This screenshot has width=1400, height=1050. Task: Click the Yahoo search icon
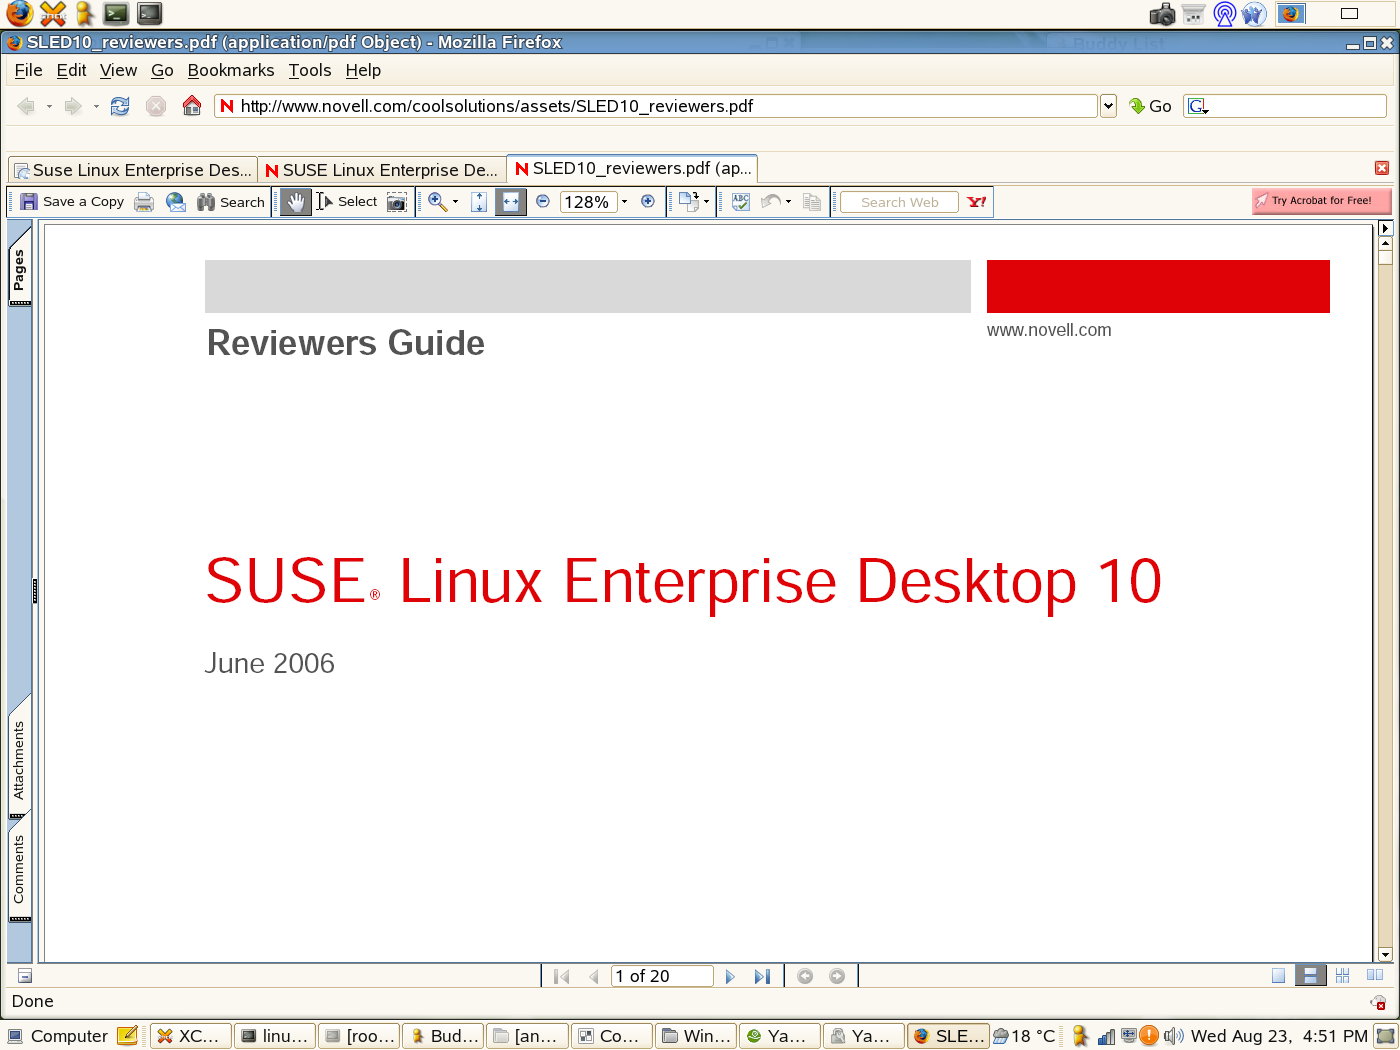(977, 202)
